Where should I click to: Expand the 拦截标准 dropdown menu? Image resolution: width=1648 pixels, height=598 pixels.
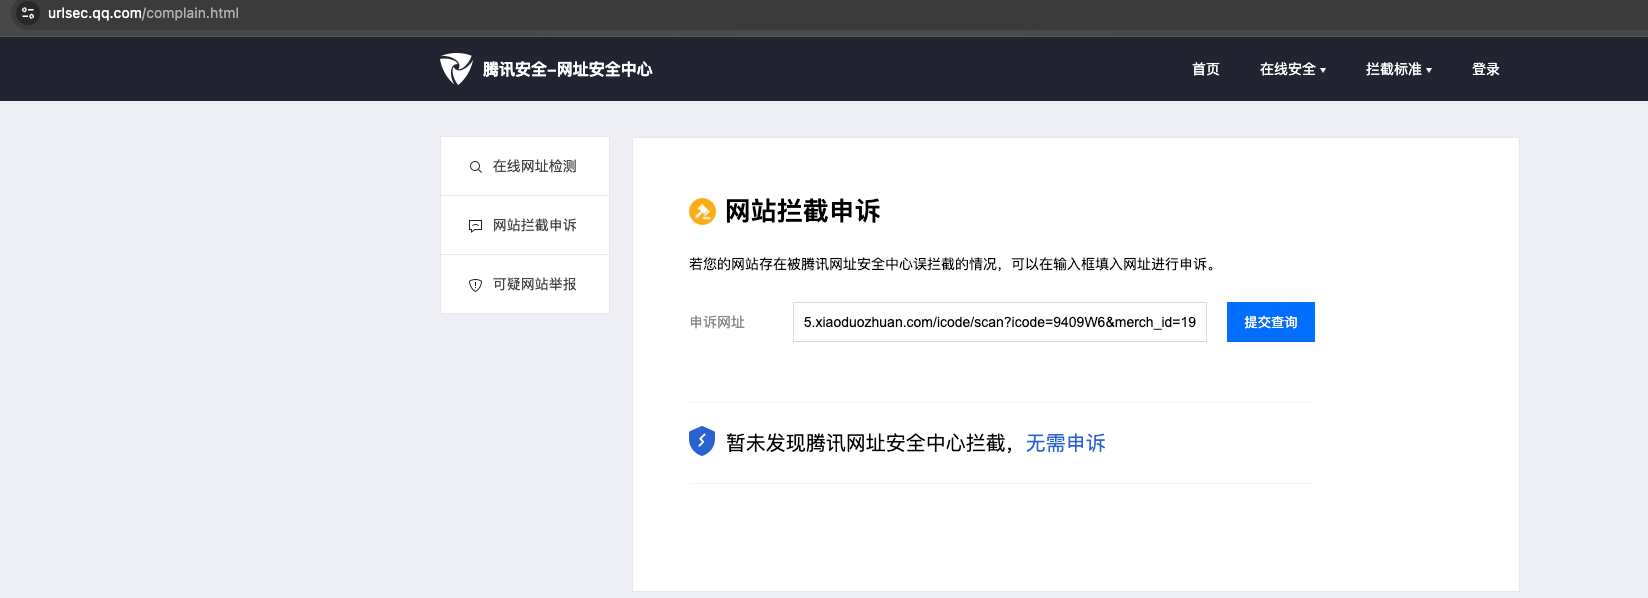1399,69
